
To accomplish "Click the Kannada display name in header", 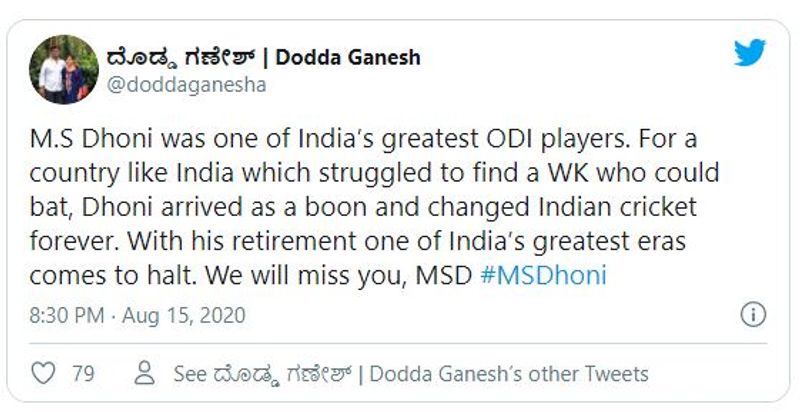I will [180, 59].
